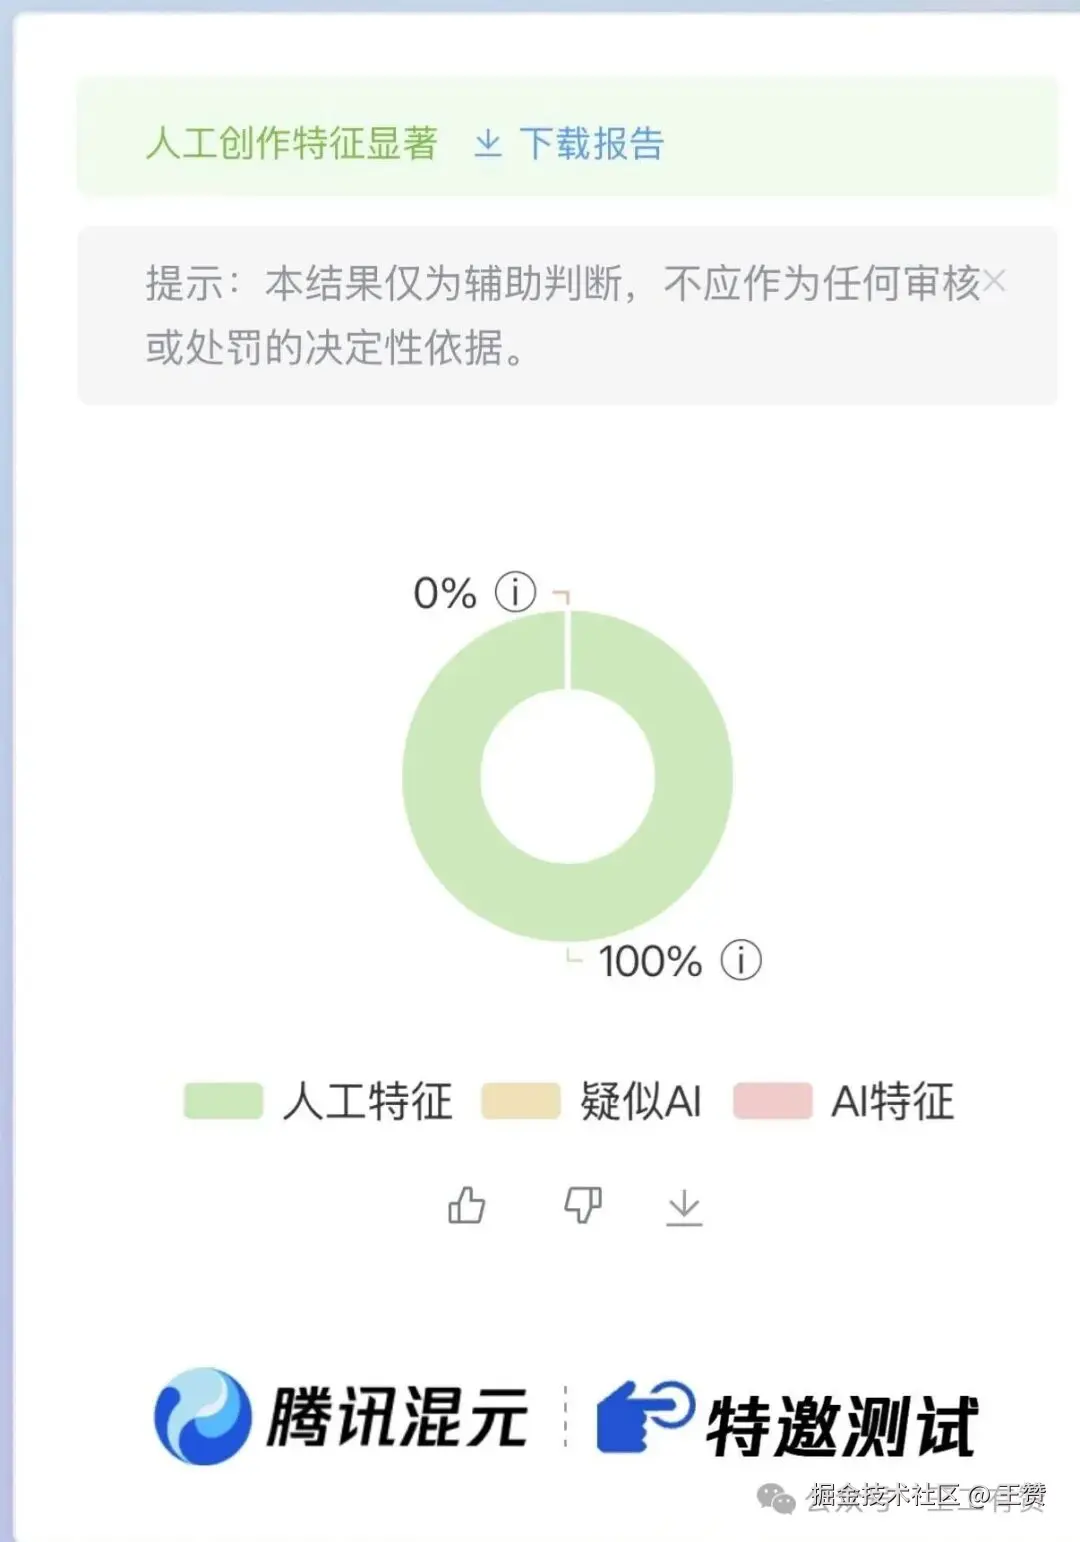Open 下载报告 to download the report
1080x1542 pixels.
pyautogui.click(x=594, y=145)
